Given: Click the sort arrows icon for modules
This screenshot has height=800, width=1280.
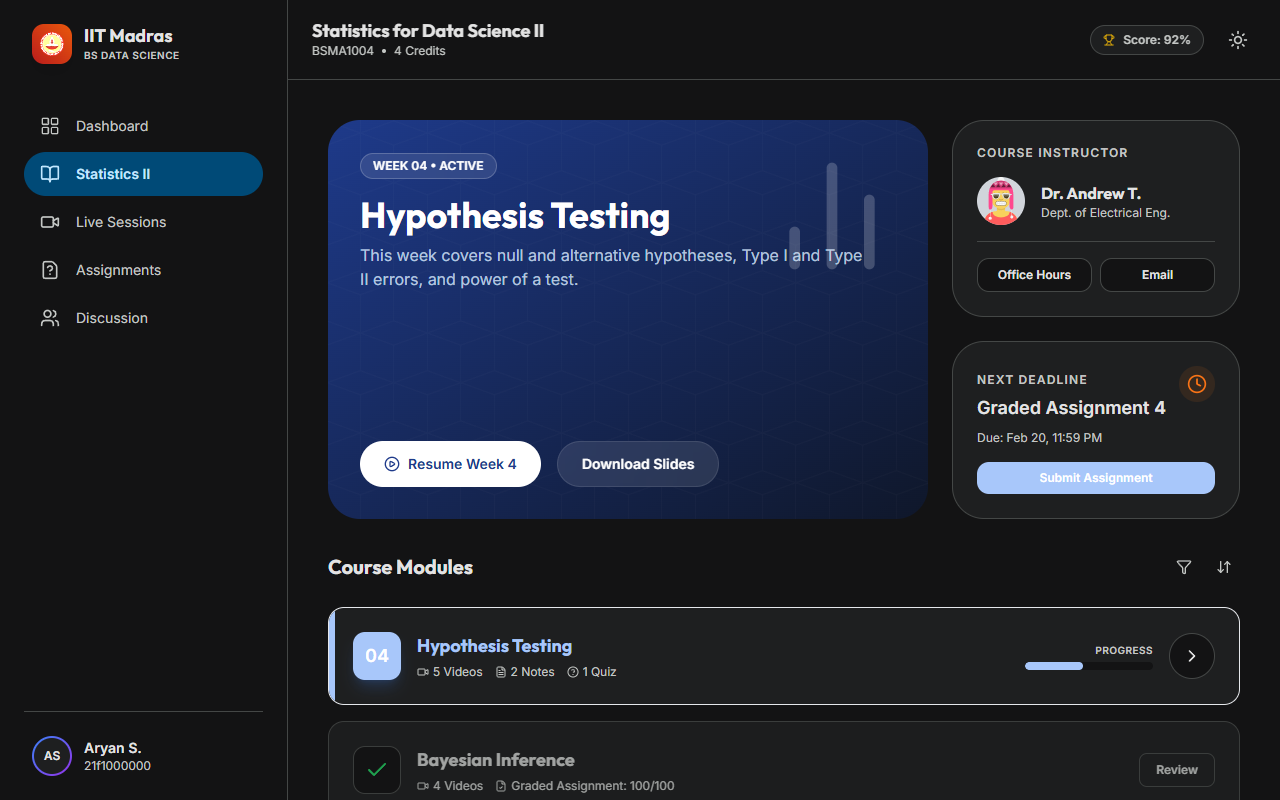Looking at the screenshot, I should click(x=1224, y=567).
